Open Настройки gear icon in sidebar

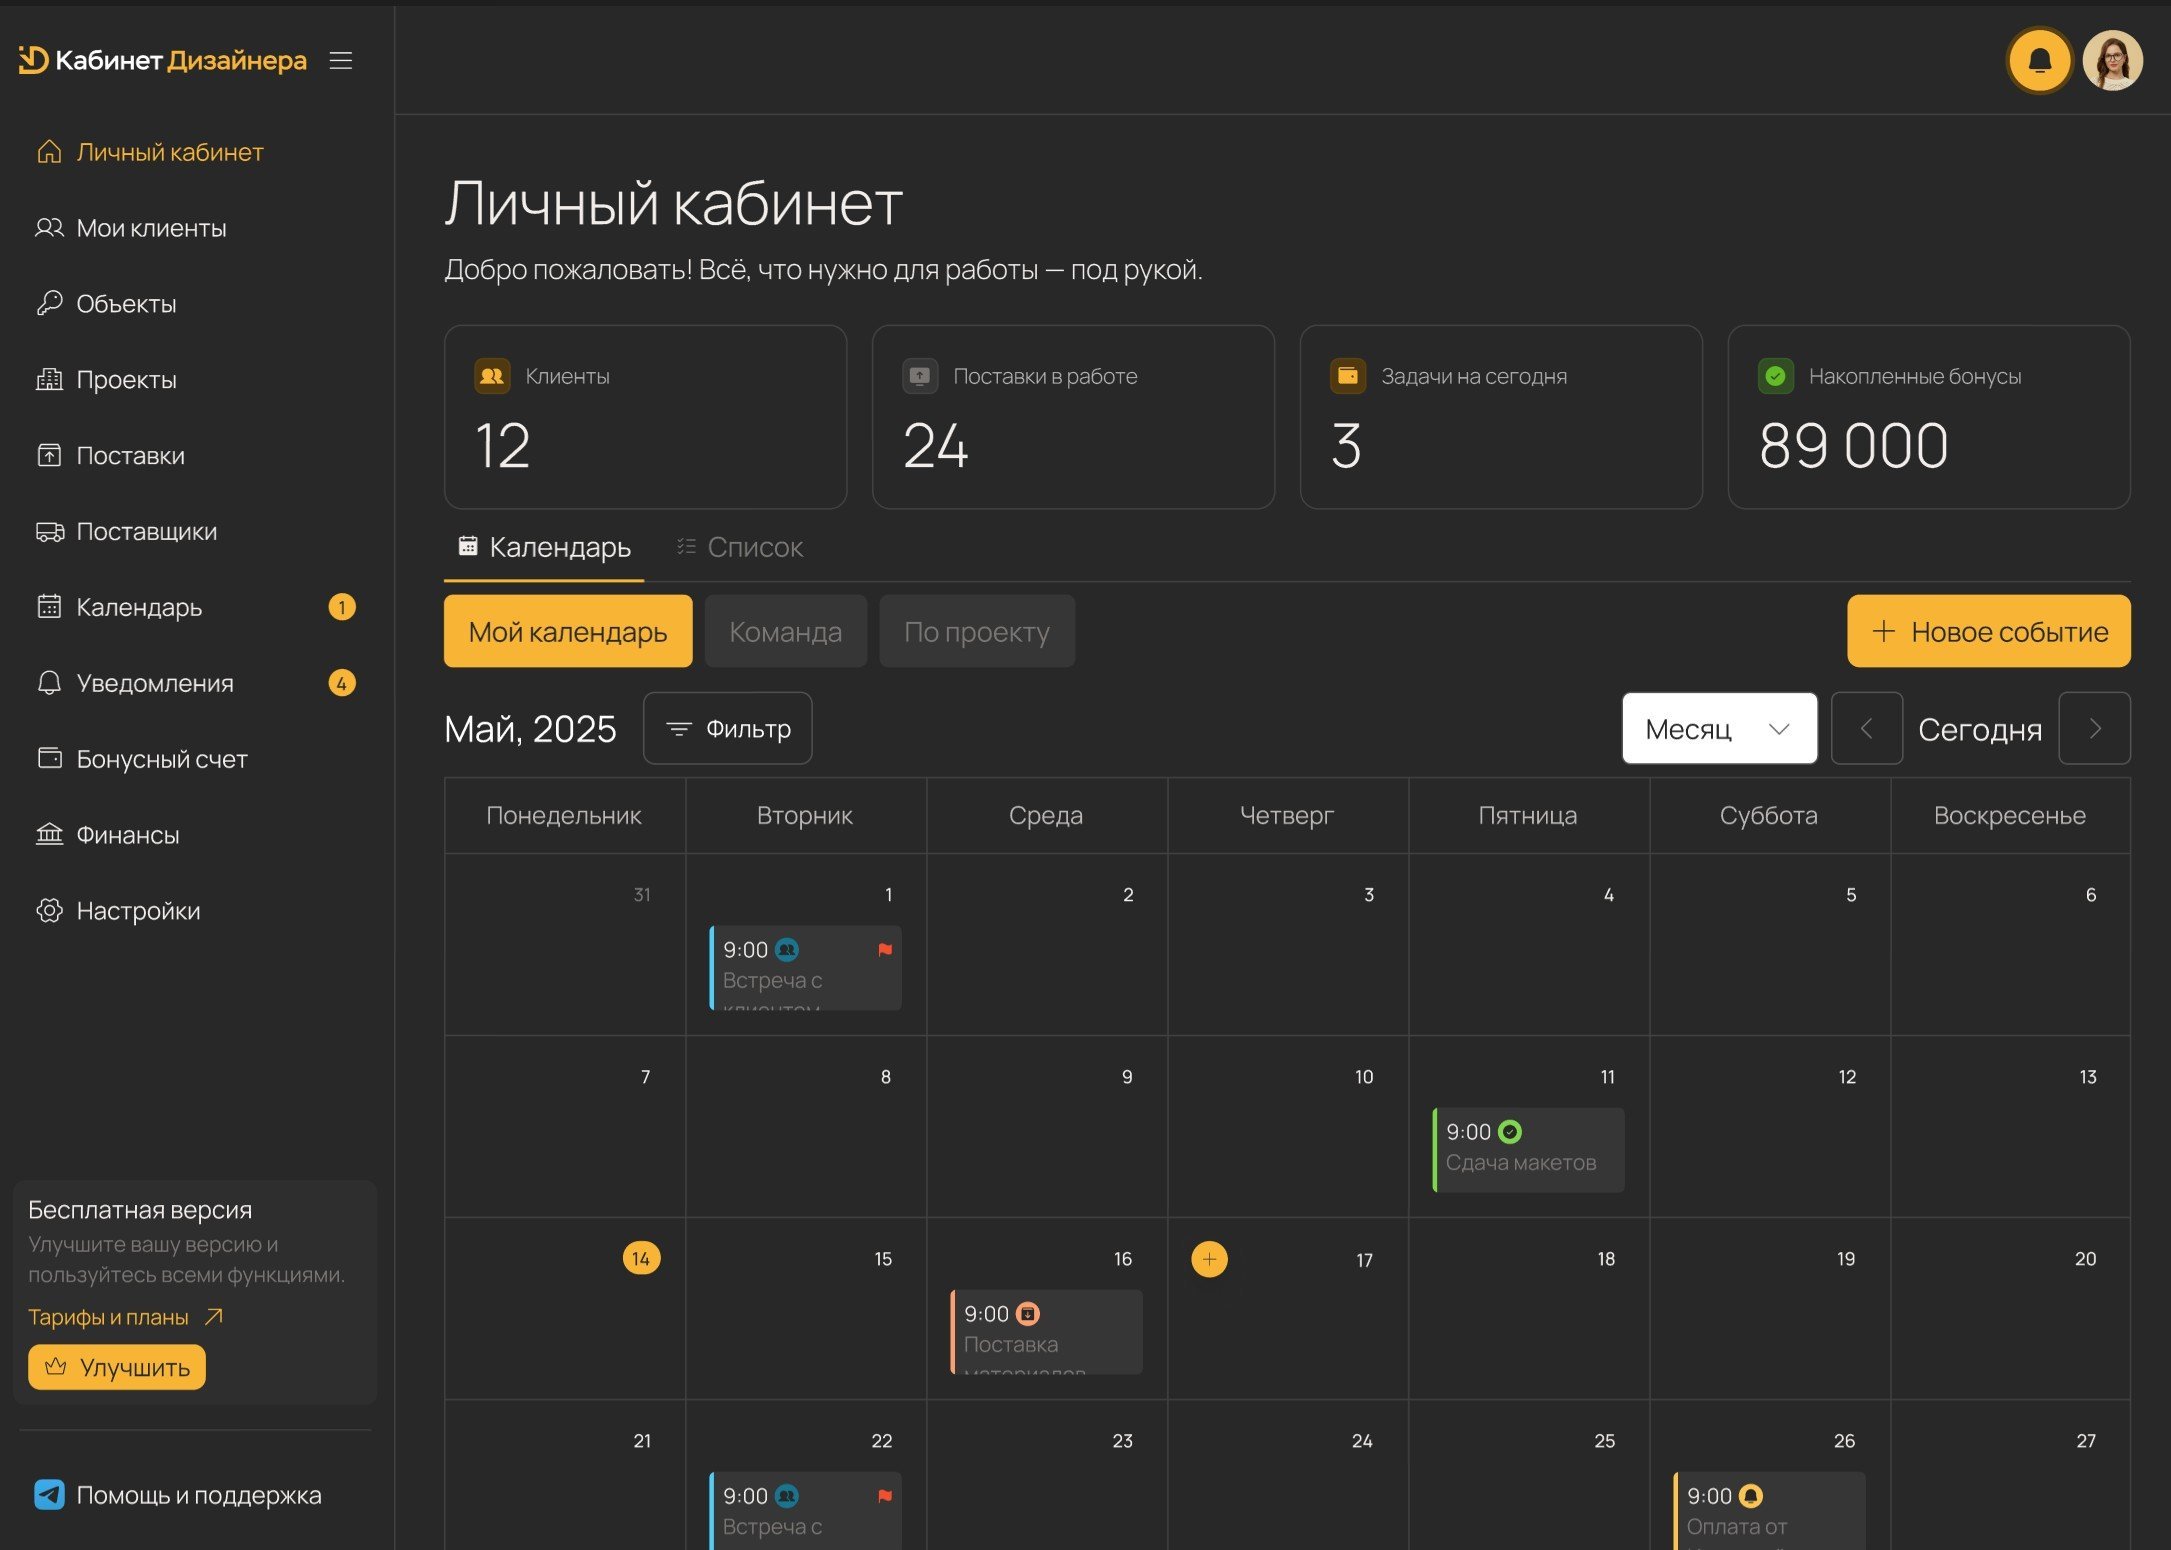(x=49, y=910)
